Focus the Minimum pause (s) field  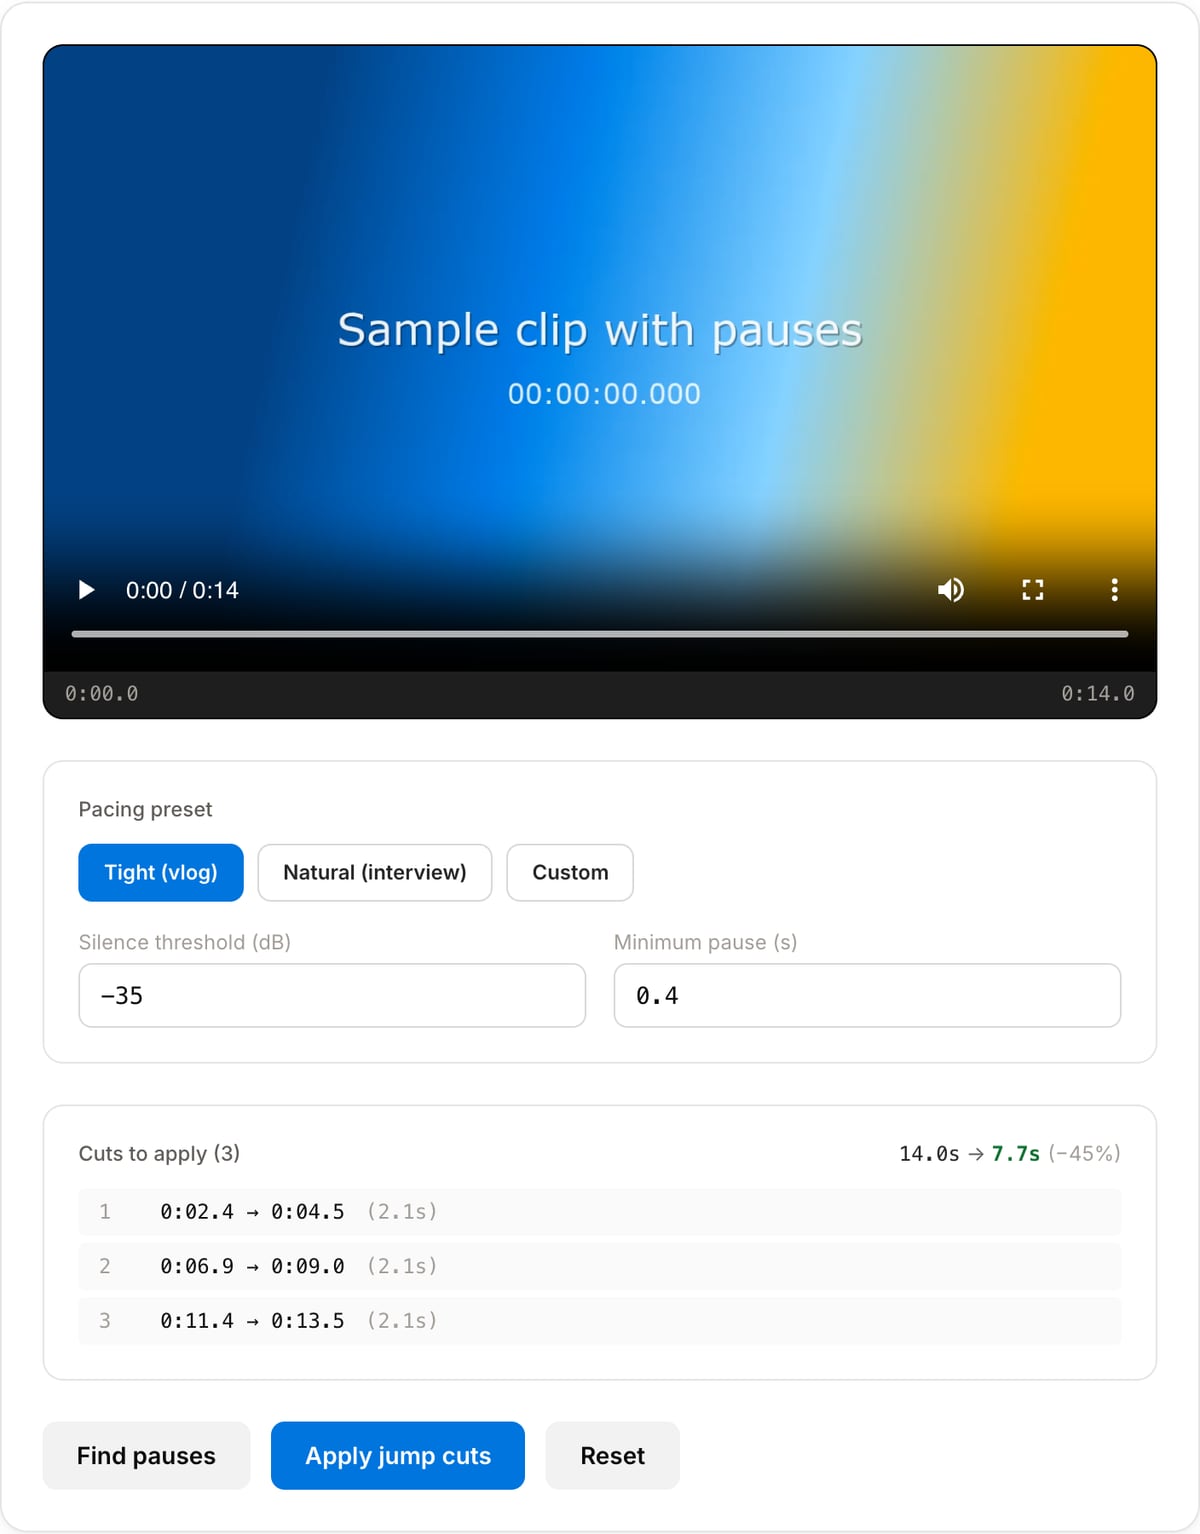[x=867, y=996]
